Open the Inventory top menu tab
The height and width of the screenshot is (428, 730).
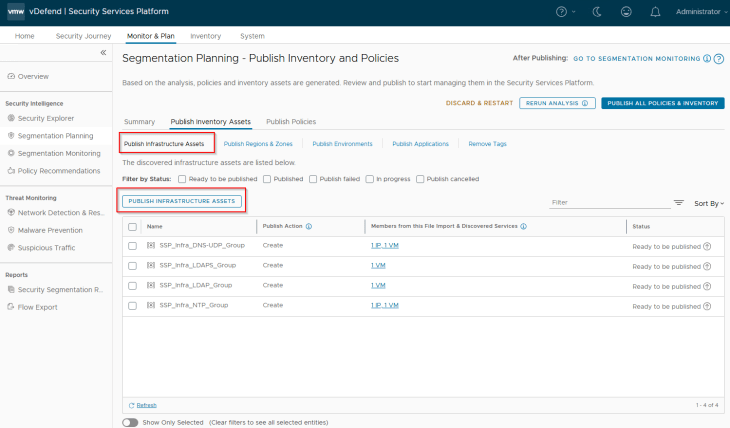coord(205,35)
